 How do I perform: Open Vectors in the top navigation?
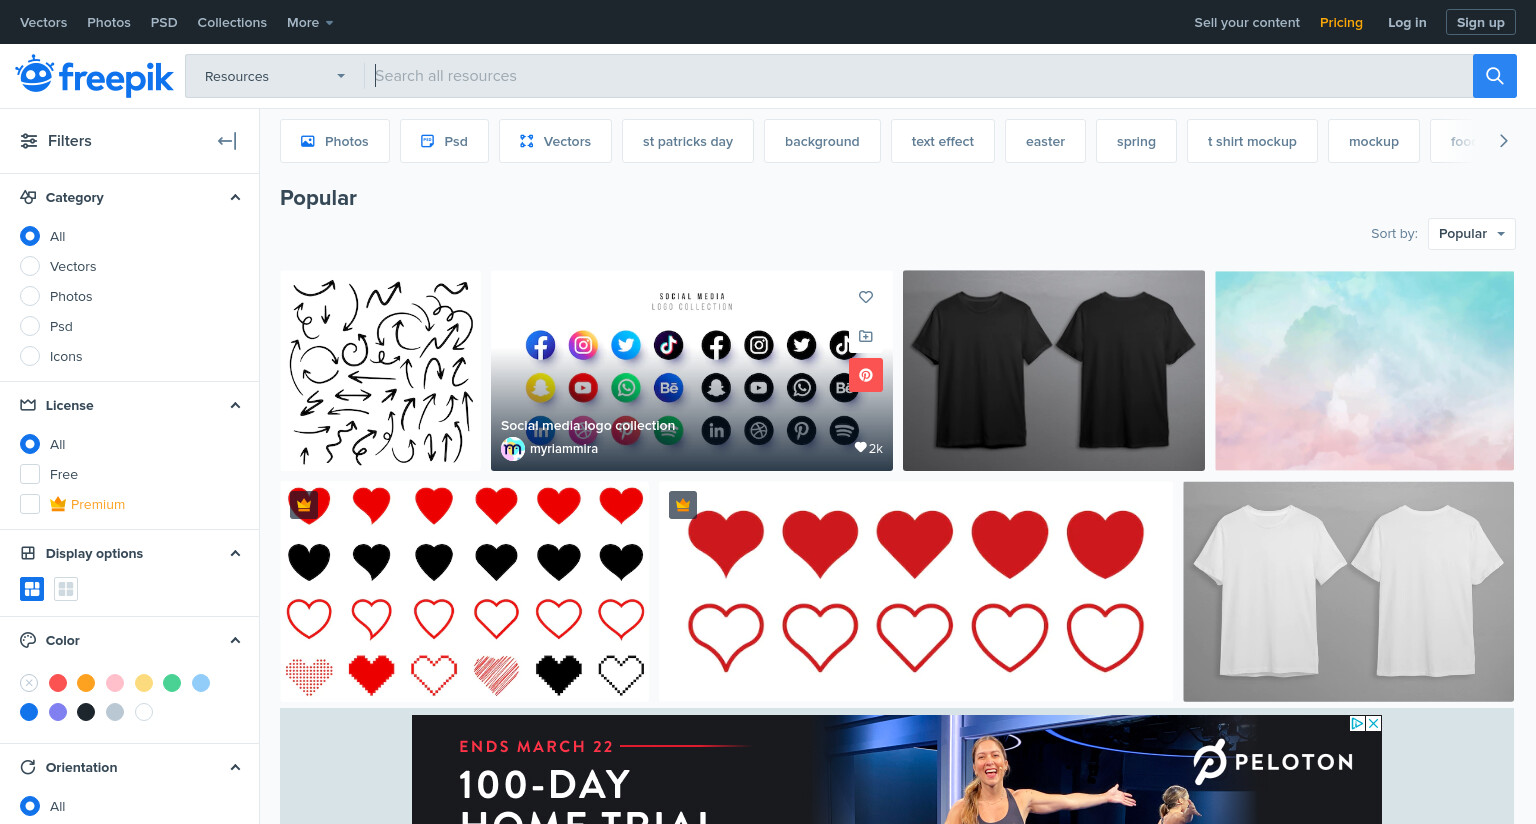pyautogui.click(x=44, y=22)
